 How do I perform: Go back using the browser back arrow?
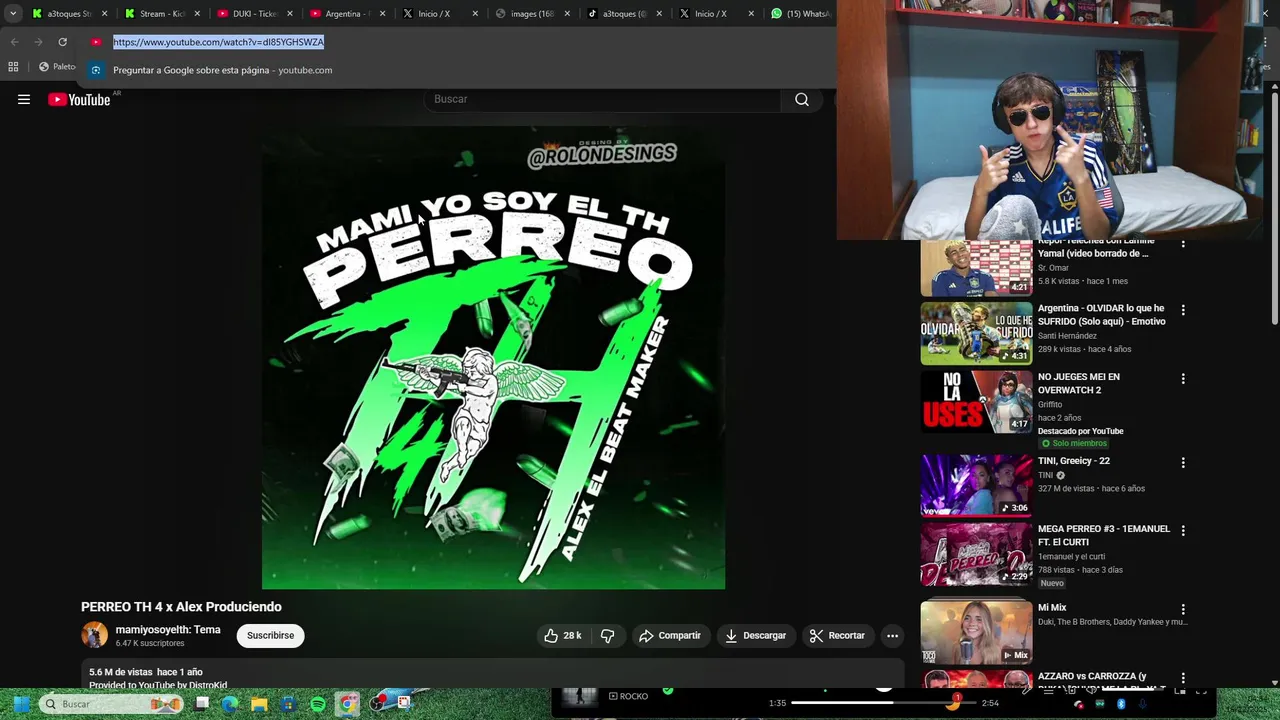[x=14, y=42]
